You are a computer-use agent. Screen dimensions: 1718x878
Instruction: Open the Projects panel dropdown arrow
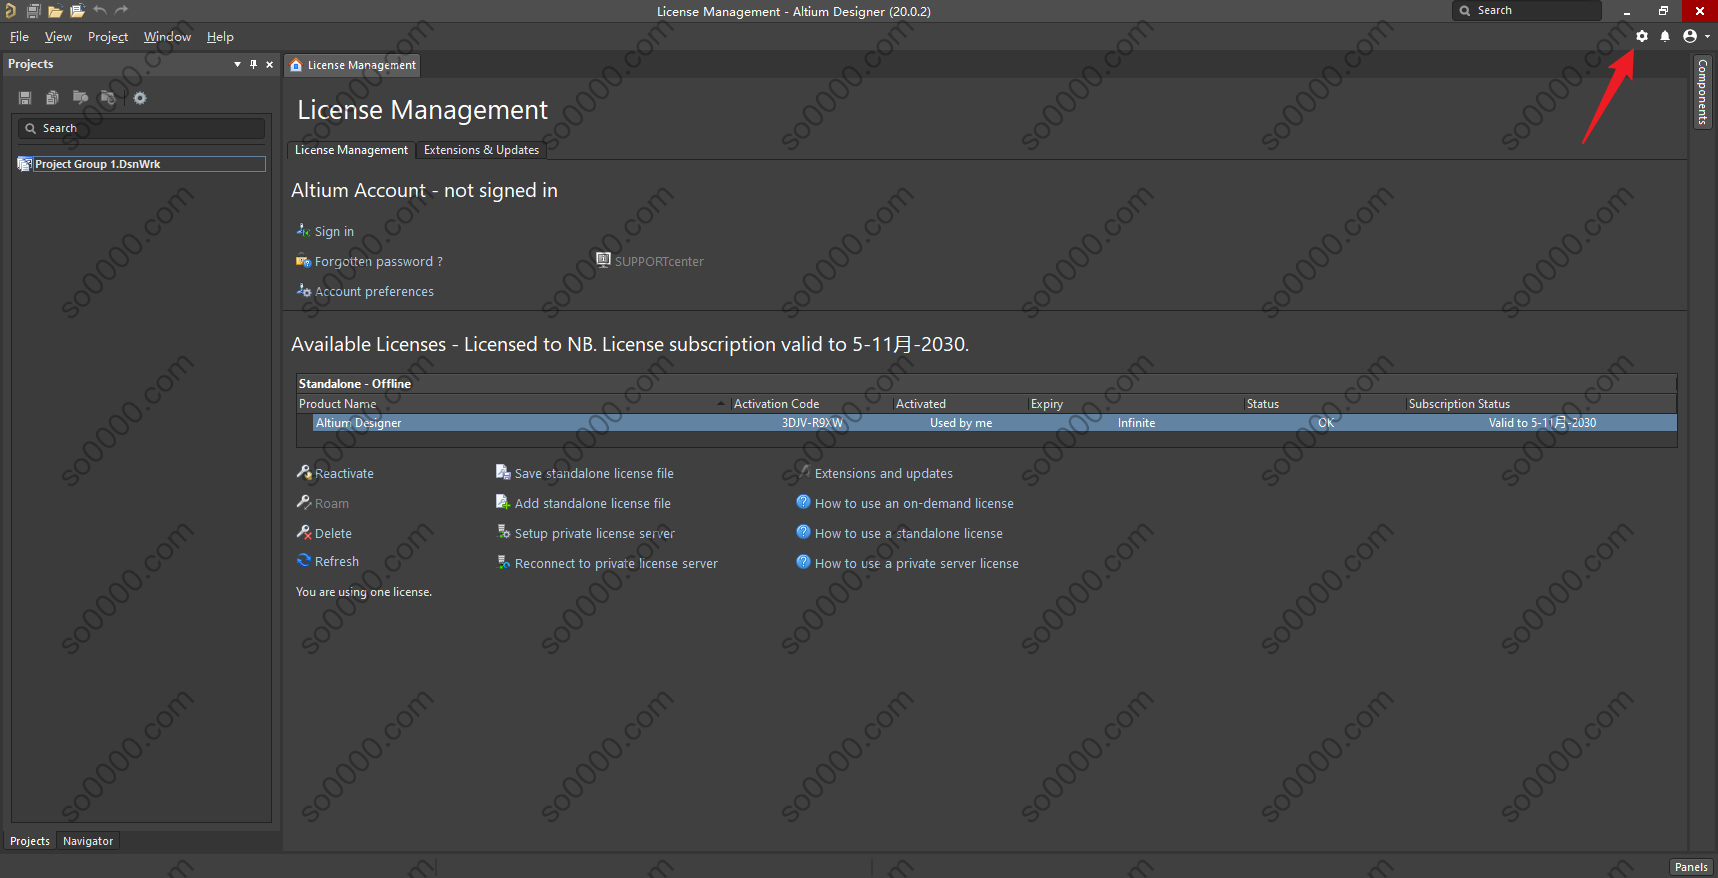pos(237,64)
